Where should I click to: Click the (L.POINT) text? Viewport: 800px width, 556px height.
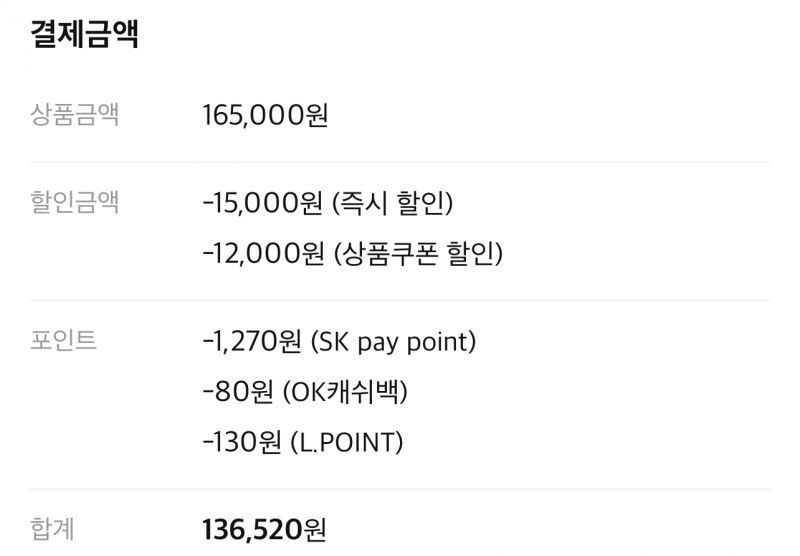coord(347,442)
